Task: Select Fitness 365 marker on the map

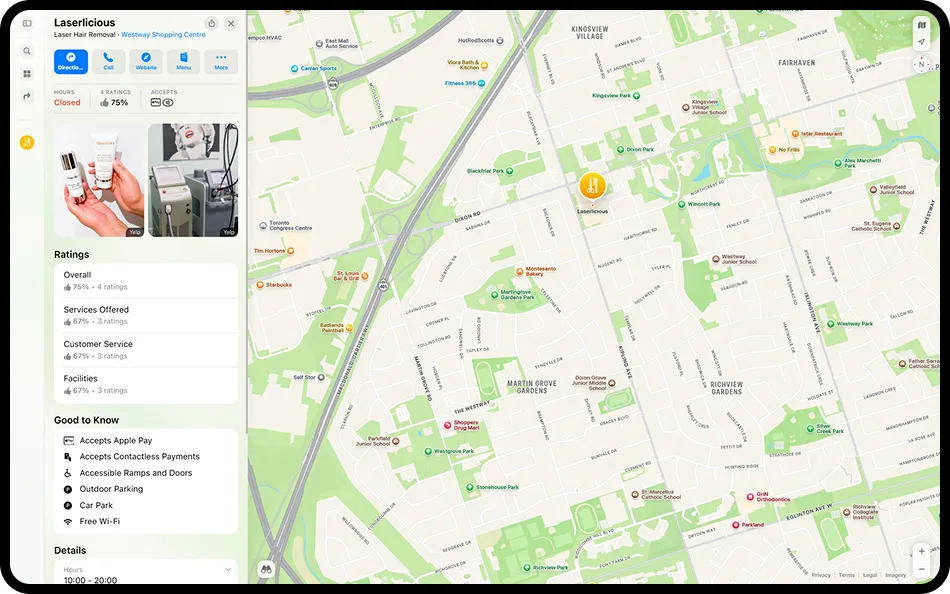Action: point(482,84)
